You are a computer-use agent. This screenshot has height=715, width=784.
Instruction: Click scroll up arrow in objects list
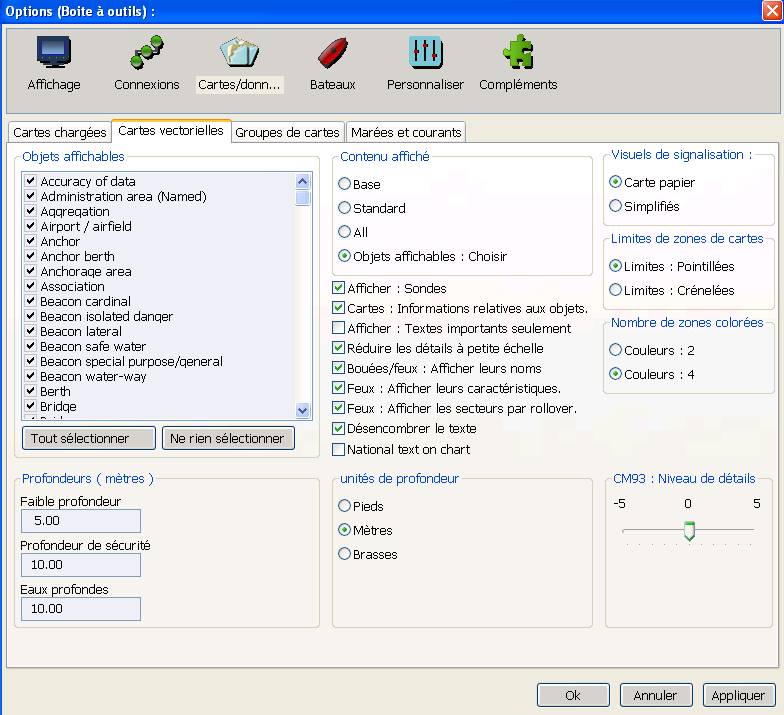(x=303, y=181)
